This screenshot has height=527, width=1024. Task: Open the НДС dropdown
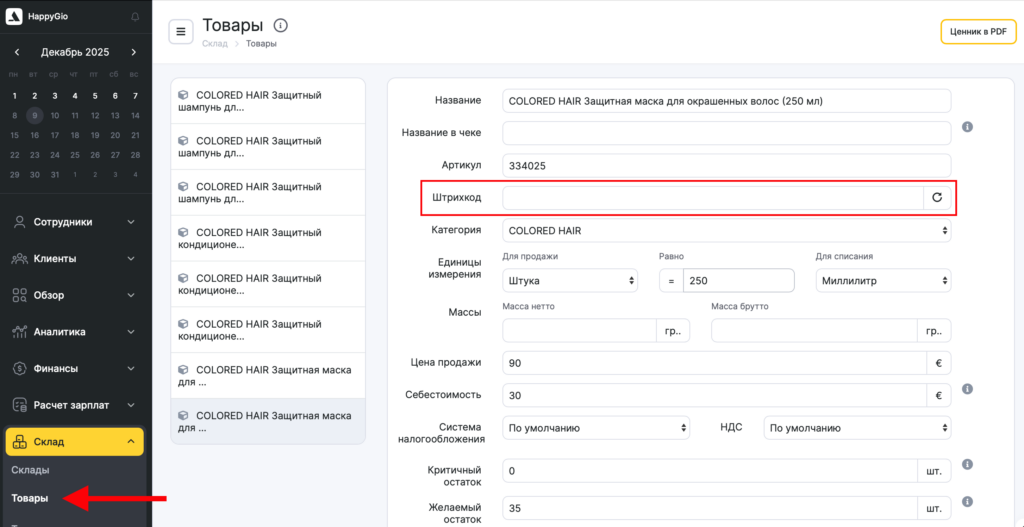pyautogui.click(x=856, y=428)
